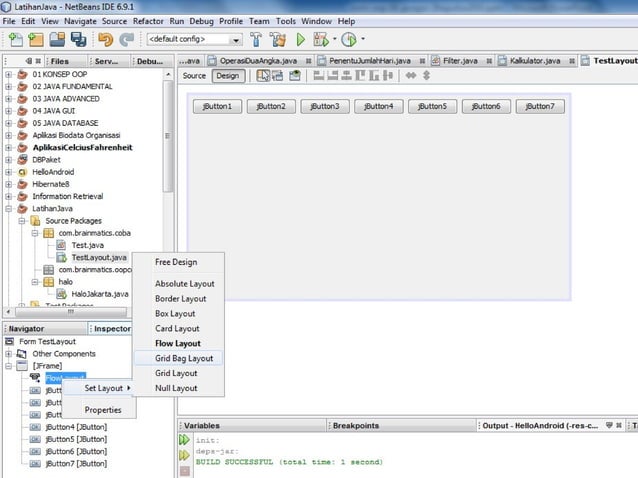Click the Undo arrow icon
The width and height of the screenshot is (638, 478).
105,40
